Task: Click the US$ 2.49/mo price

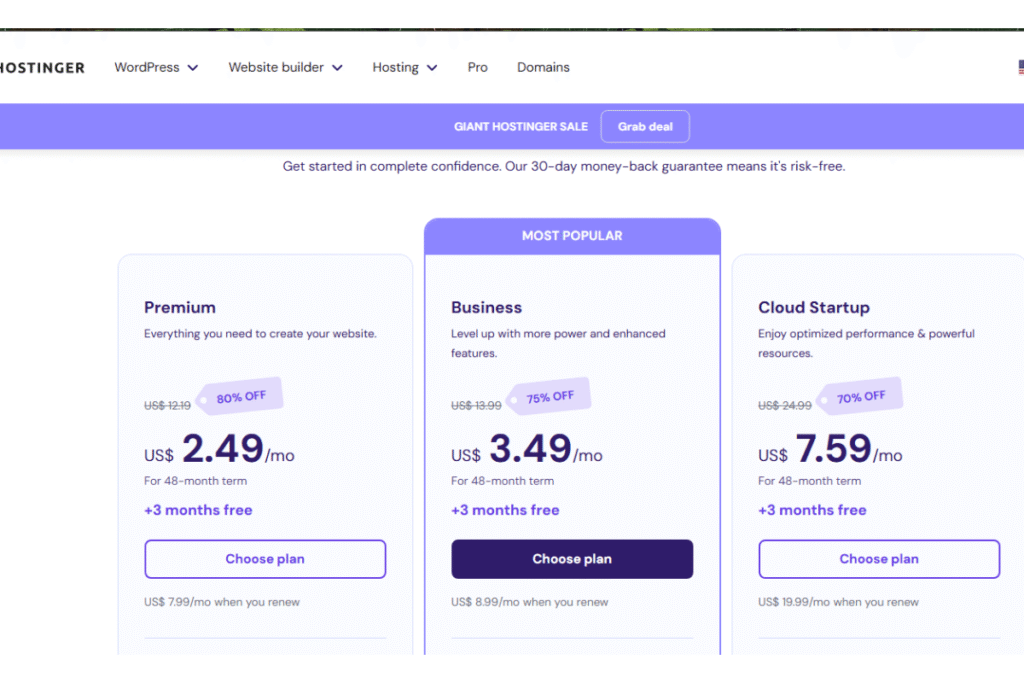Action: pos(219,449)
